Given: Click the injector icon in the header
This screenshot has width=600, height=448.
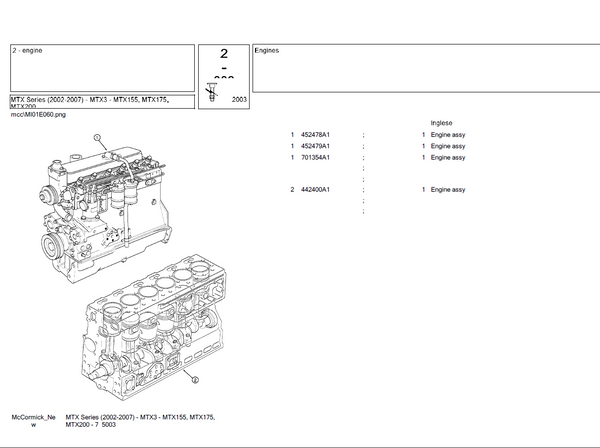Looking at the screenshot, I should click(x=212, y=92).
